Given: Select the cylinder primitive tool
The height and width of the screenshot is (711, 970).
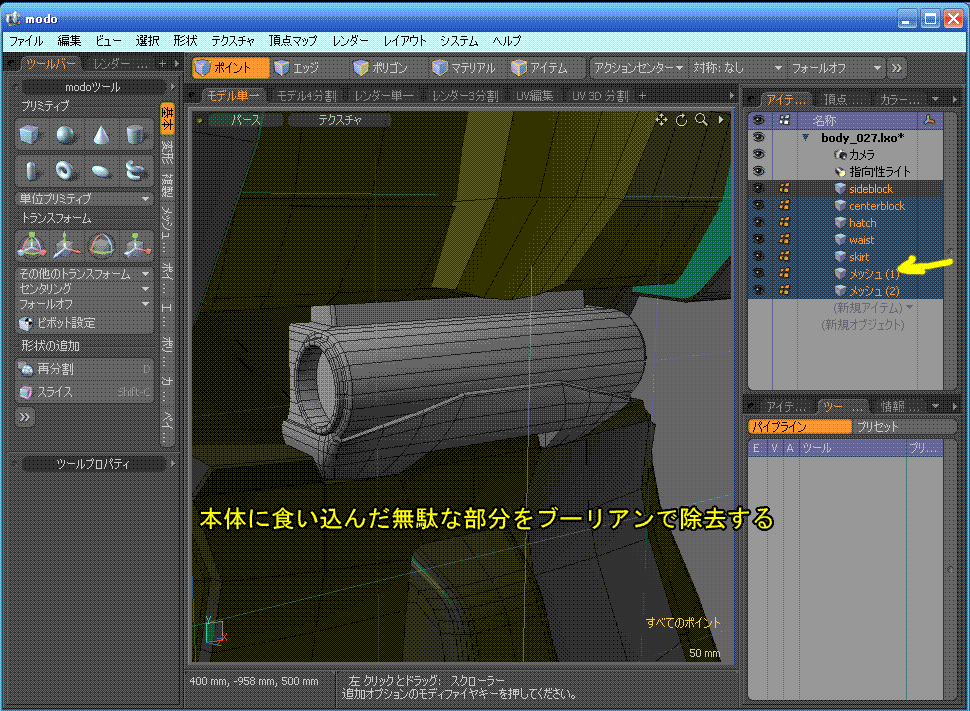Looking at the screenshot, I should pyautogui.click(x=135, y=135).
